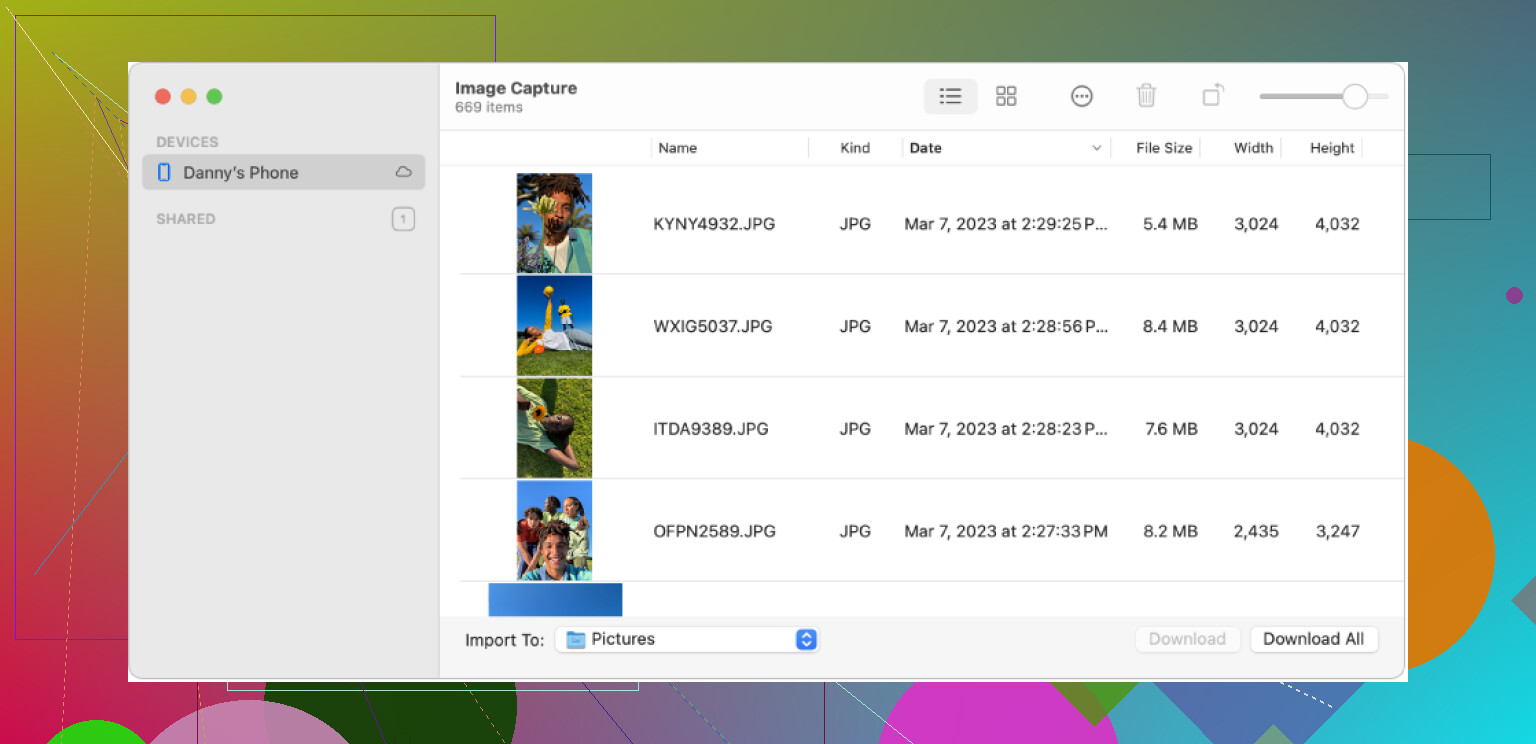The height and width of the screenshot is (744, 1536).
Task: Open the more options ellipsis menu
Action: tap(1081, 96)
